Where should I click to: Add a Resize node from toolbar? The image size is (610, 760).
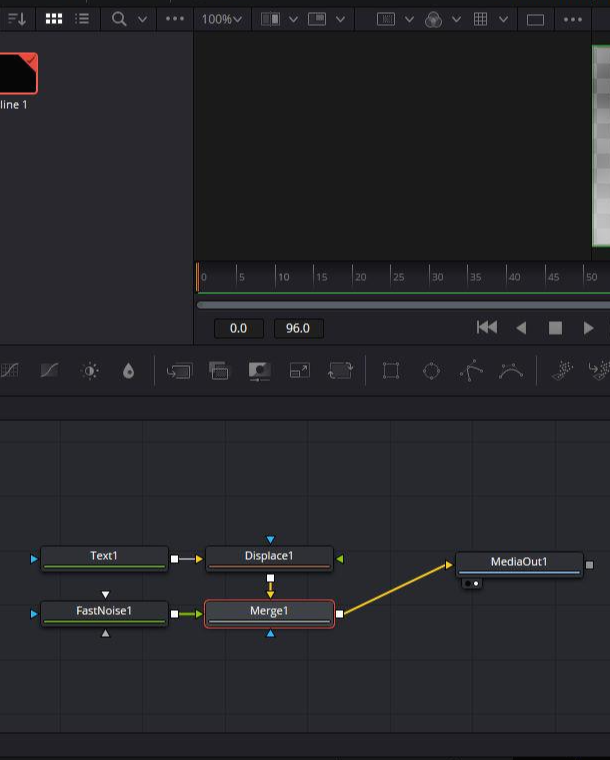(x=299, y=371)
